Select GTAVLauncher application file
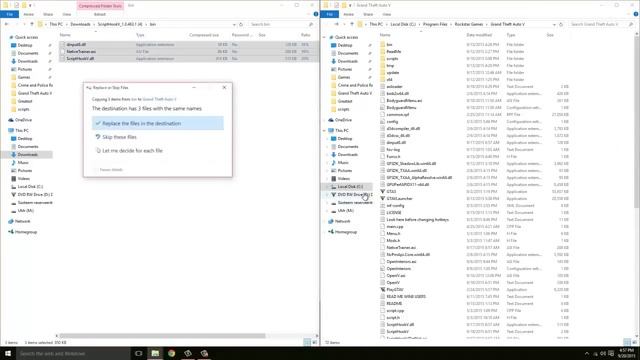 399,198
